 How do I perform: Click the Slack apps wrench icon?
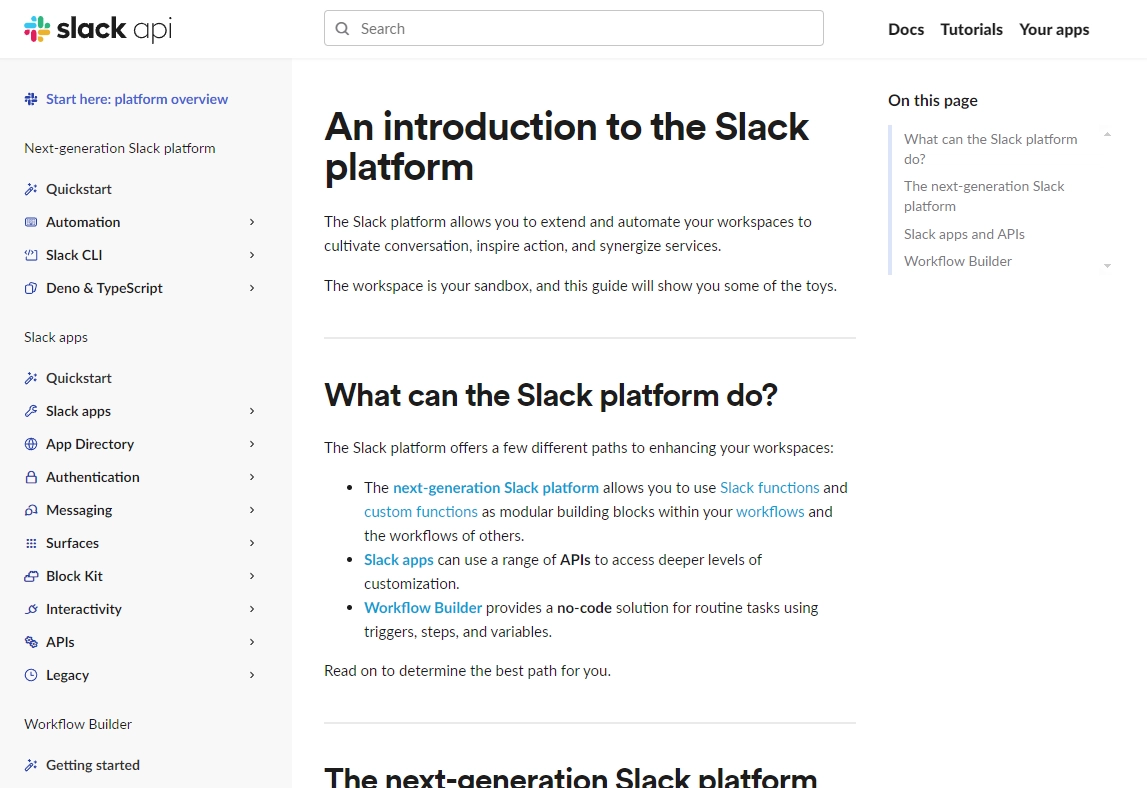click(x=31, y=410)
